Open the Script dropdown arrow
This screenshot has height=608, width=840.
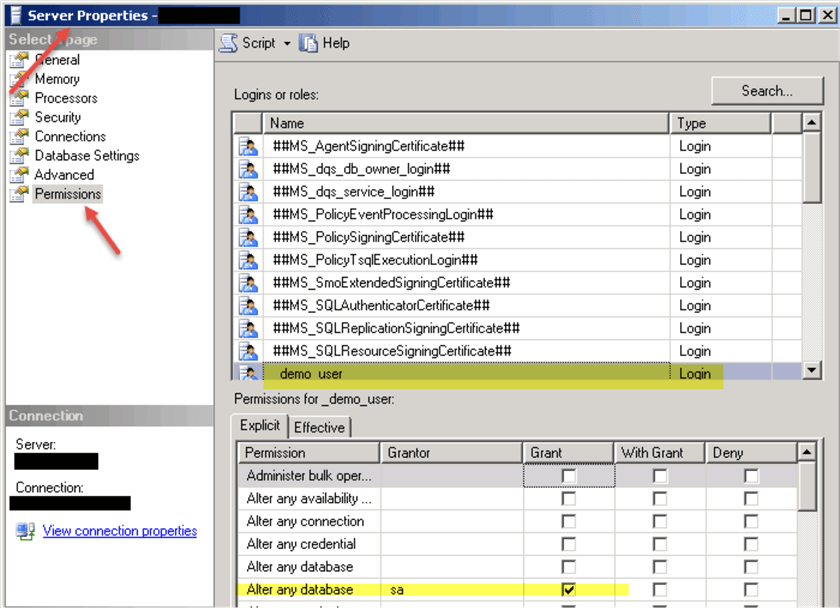pos(287,43)
